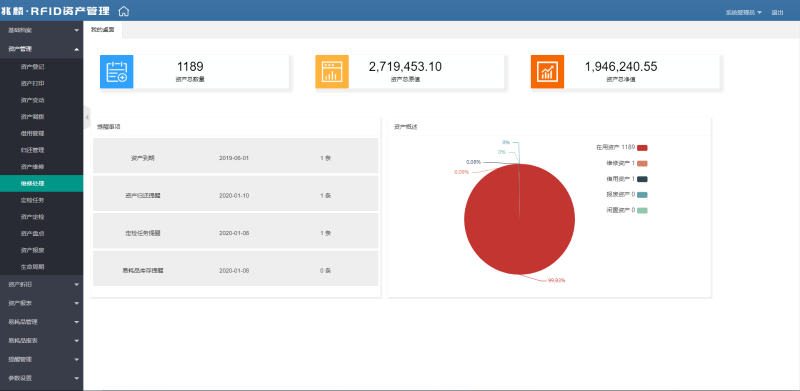Expand the 基础档案 menu group
The width and height of the screenshot is (800, 391).
point(41,30)
